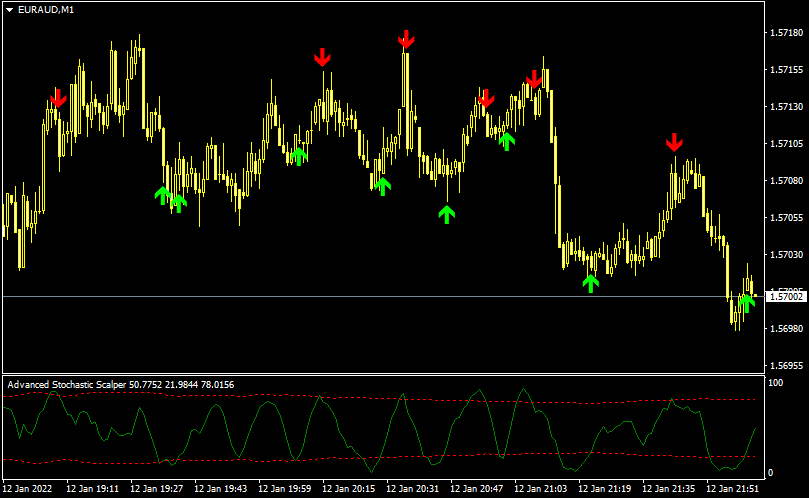Select the isolated green arrow near 1.57055 level
The height and width of the screenshot is (498, 809).
(447, 213)
